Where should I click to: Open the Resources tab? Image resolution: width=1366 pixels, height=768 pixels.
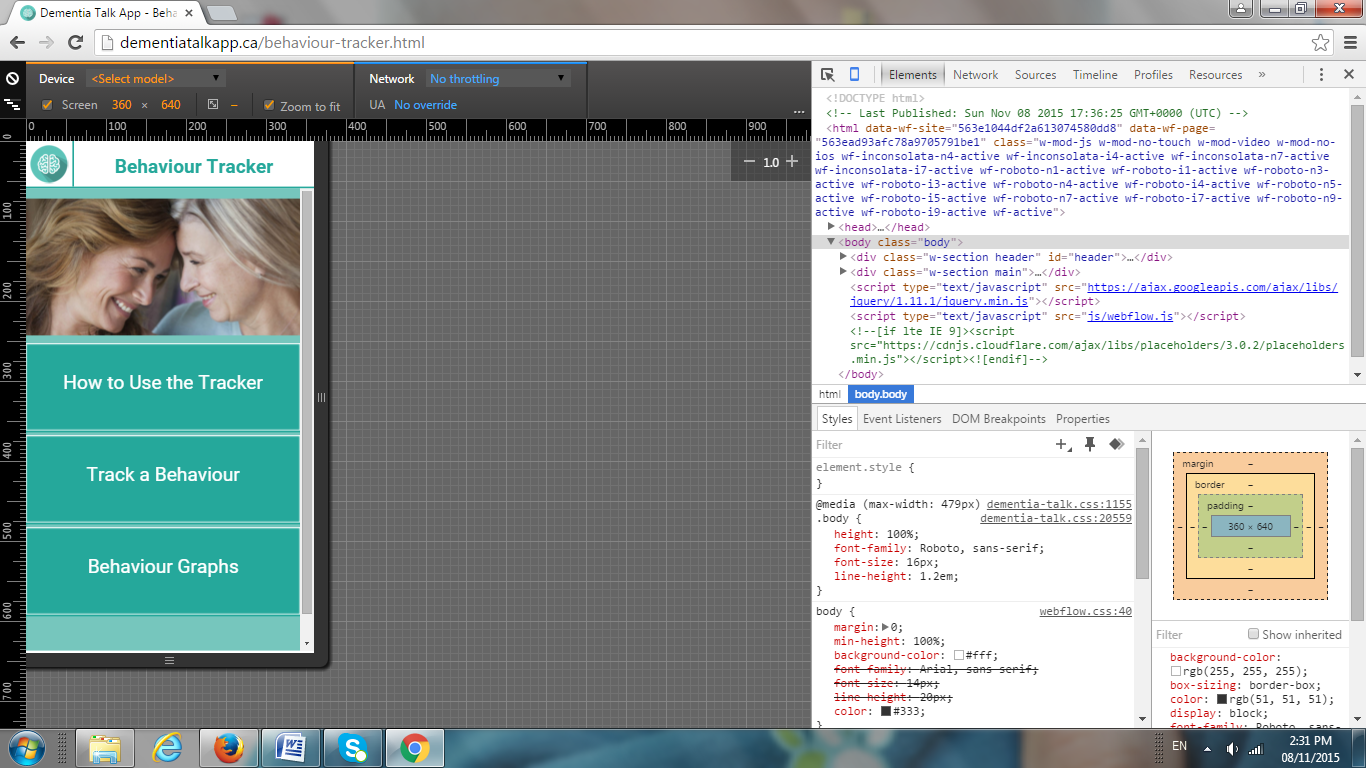pyautogui.click(x=1216, y=75)
